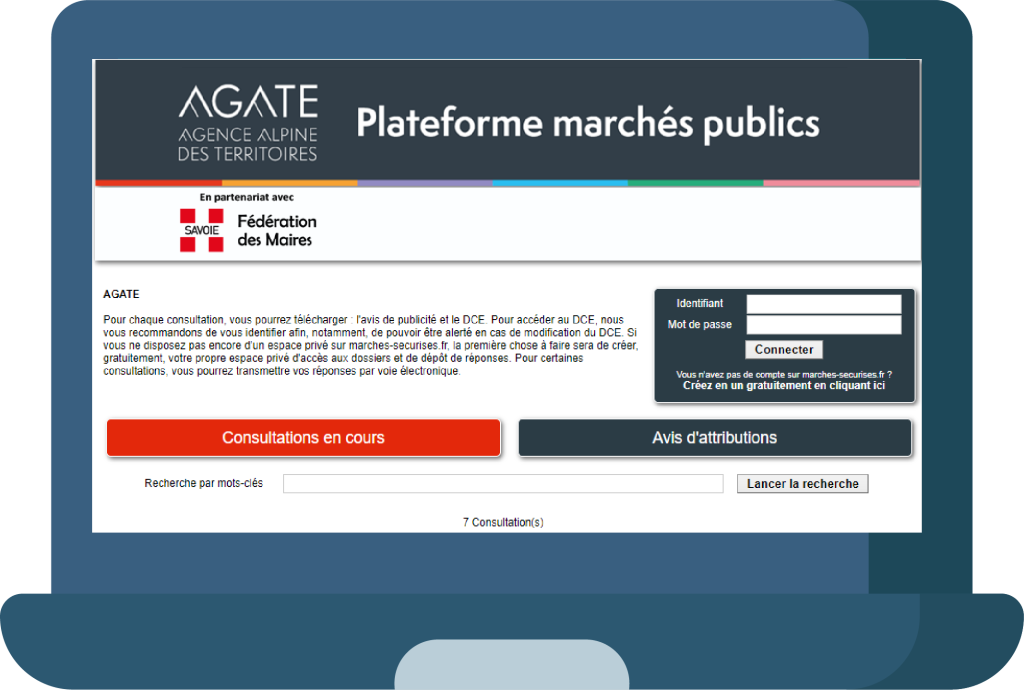Click the 'Identifiant' label
This screenshot has height=690, width=1024.
[x=699, y=304]
